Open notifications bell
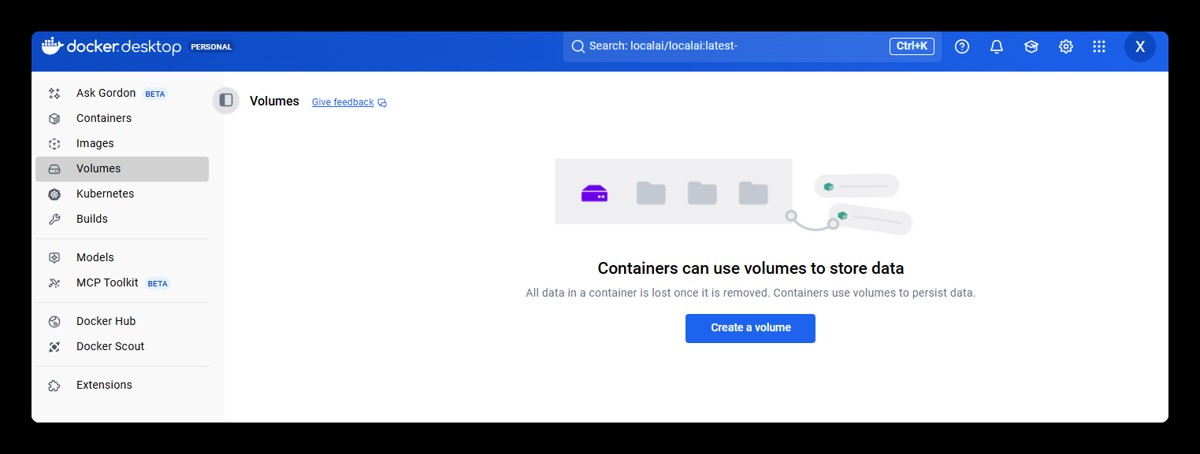This screenshot has height=454, width=1200. [997, 46]
